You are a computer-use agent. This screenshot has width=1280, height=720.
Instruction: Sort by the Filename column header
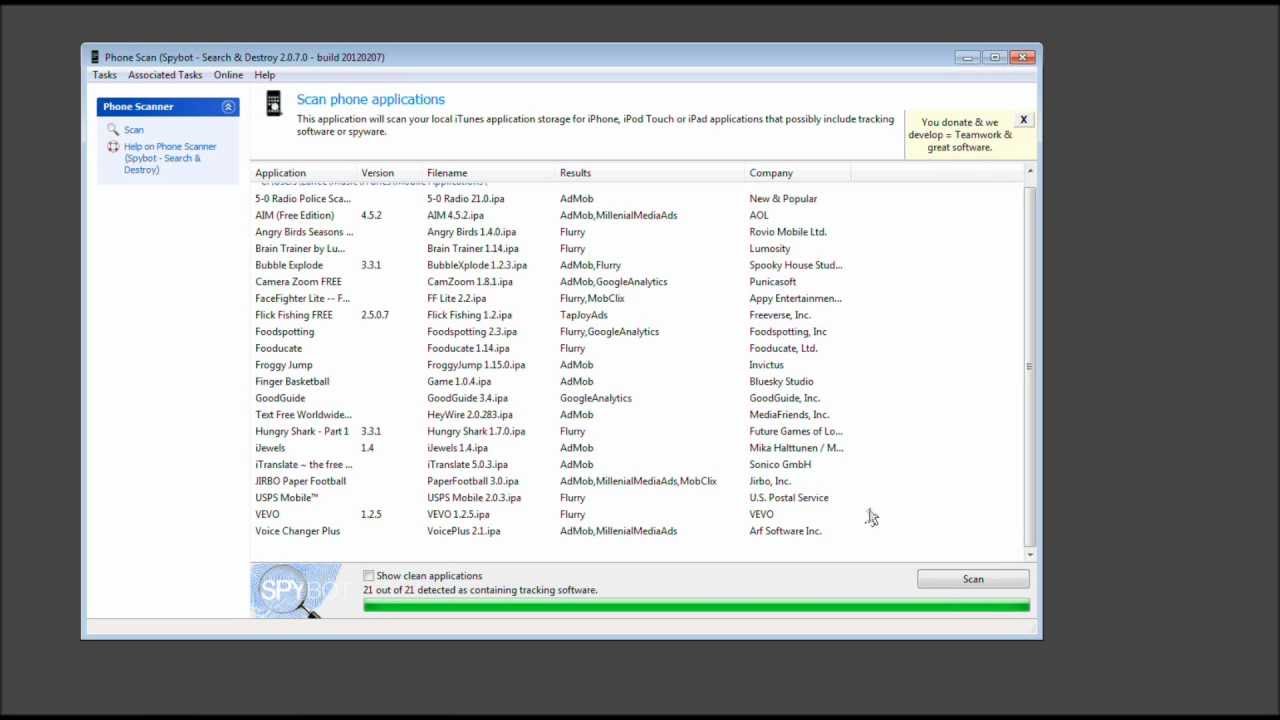click(491, 173)
